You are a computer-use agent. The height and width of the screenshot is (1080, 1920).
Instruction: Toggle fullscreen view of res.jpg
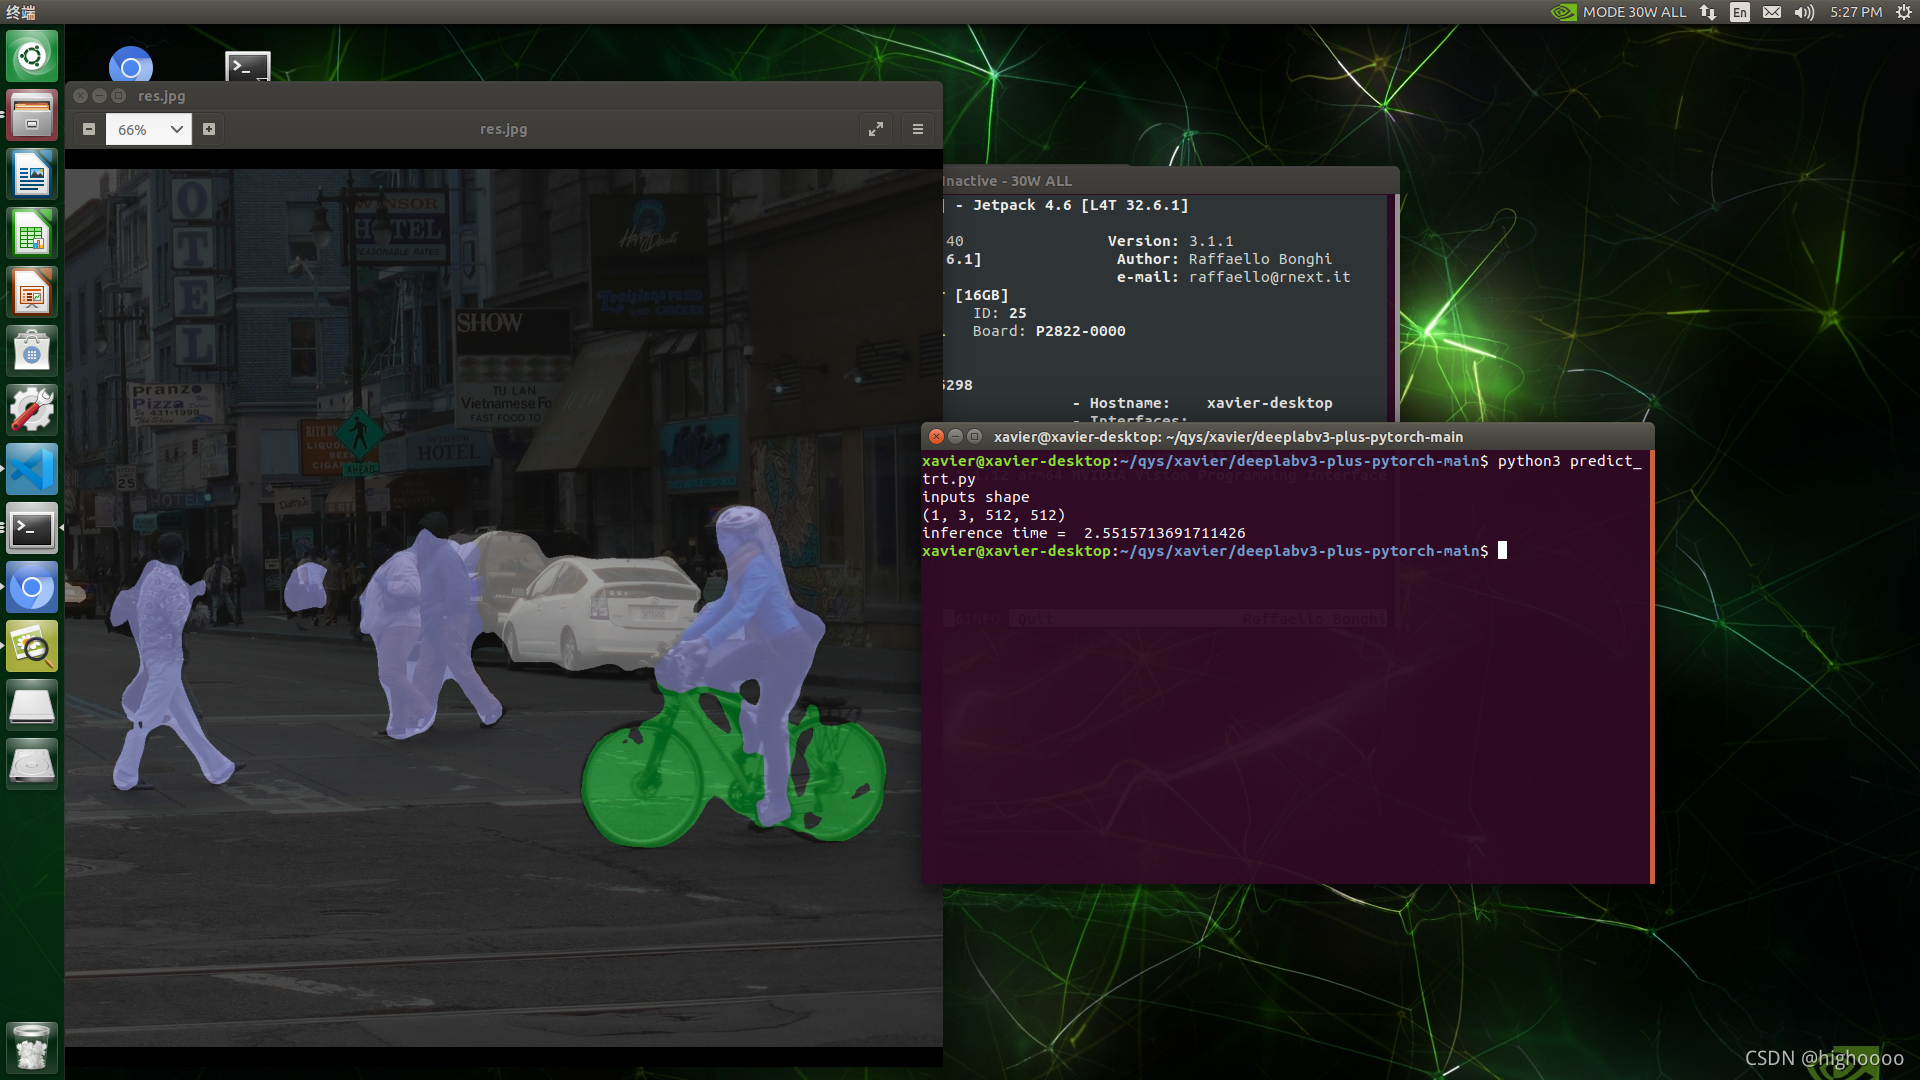(876, 129)
